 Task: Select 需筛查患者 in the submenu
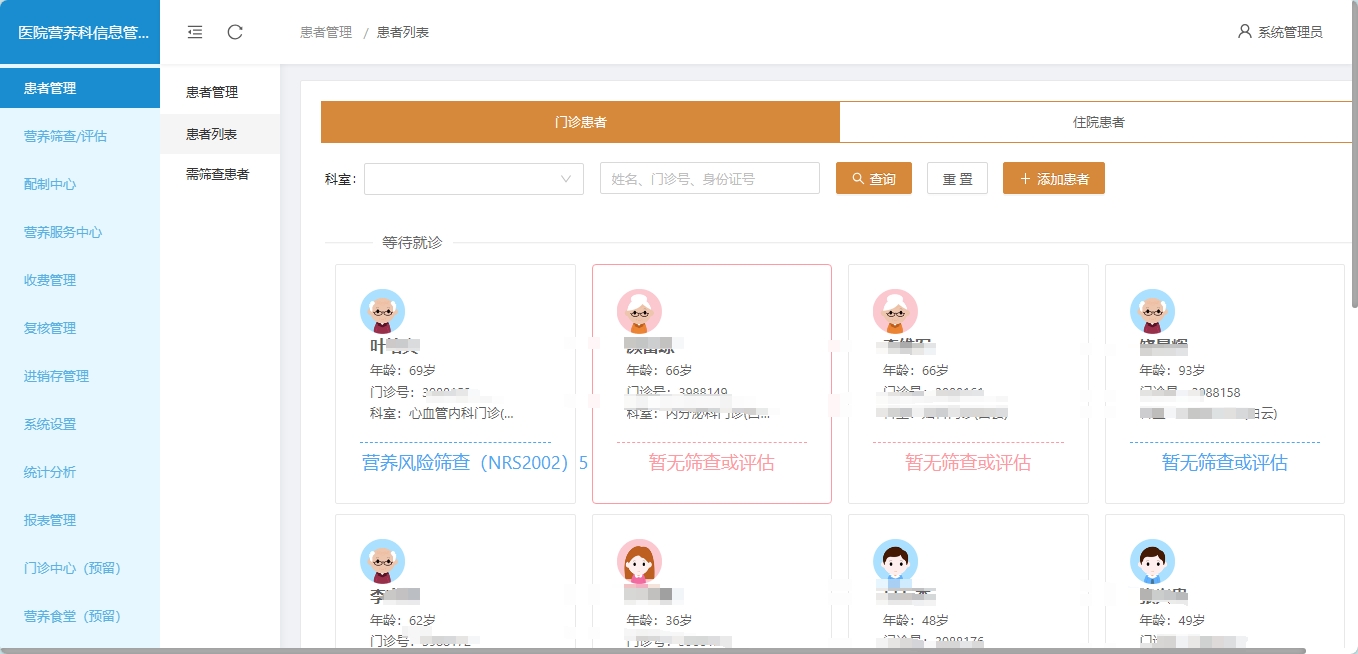(x=217, y=174)
